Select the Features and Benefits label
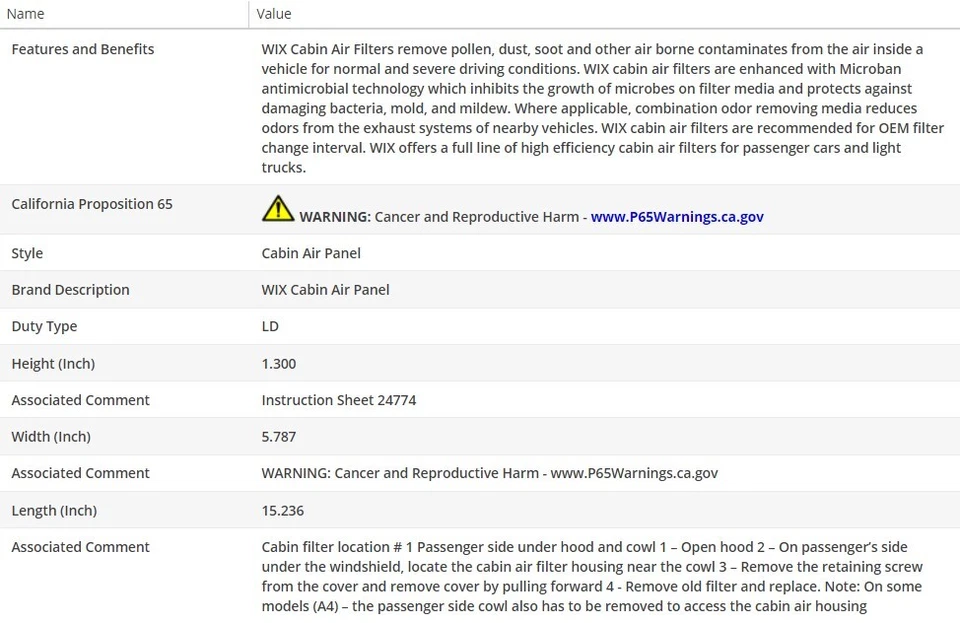The image size is (960, 623). point(83,49)
